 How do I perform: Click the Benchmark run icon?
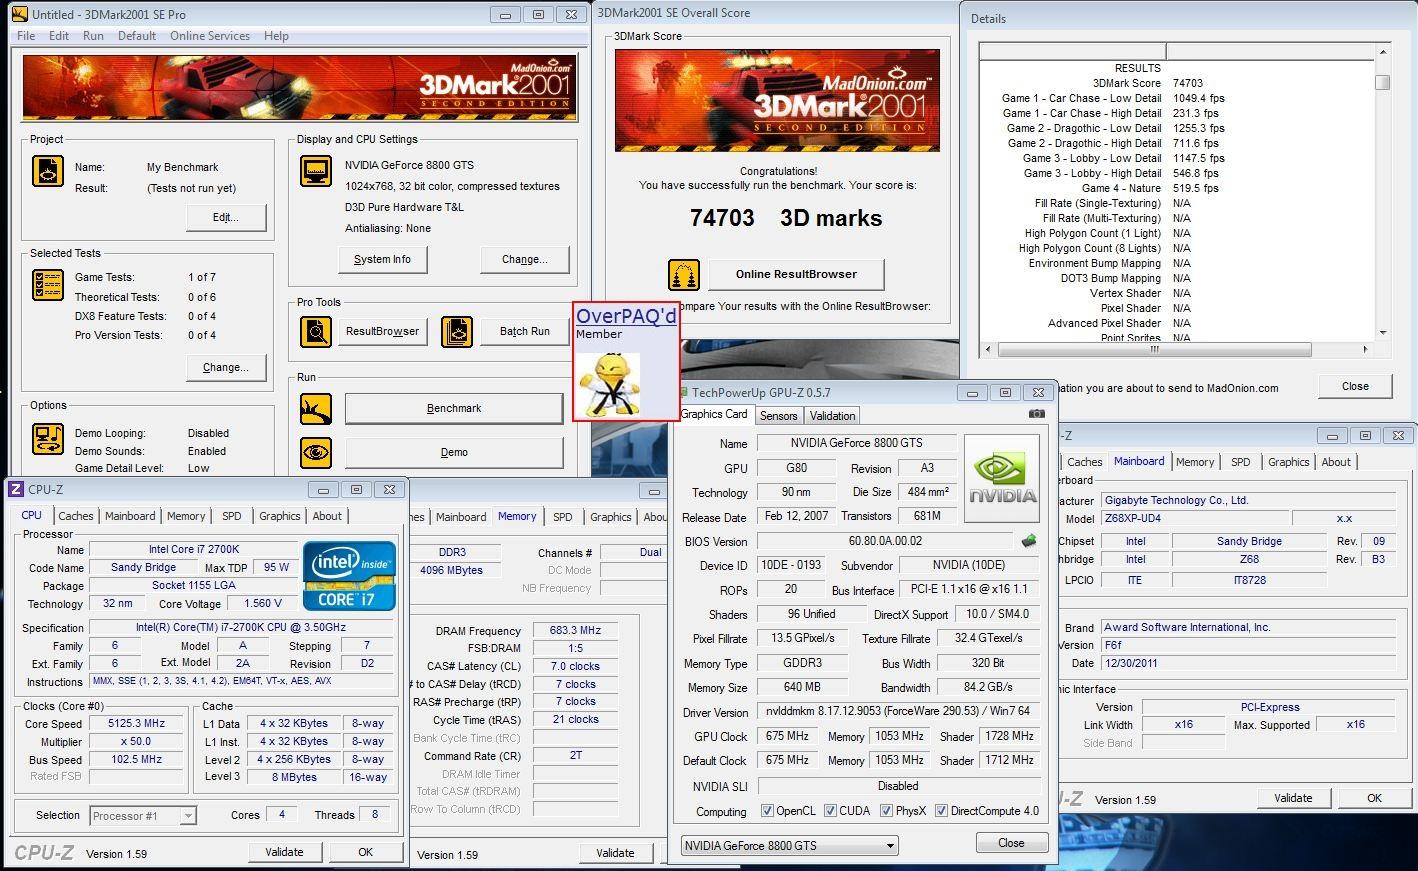[316, 408]
